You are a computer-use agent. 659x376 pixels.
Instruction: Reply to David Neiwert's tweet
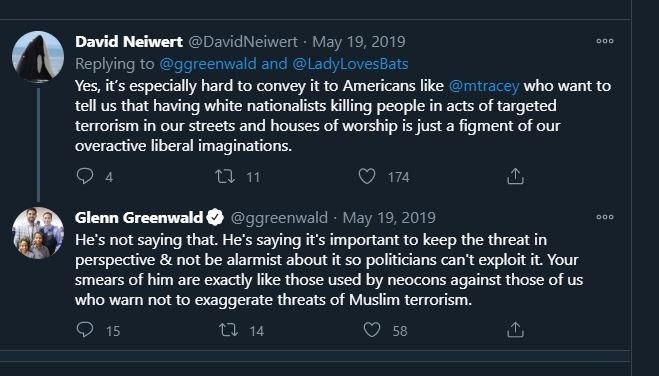pyautogui.click(x=85, y=176)
